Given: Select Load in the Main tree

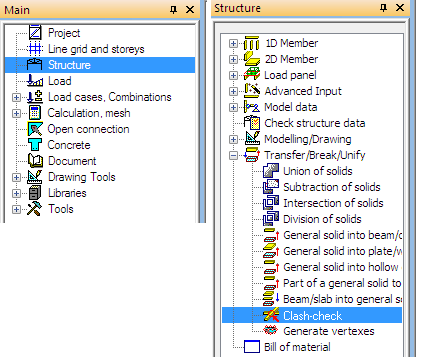Looking at the screenshot, I should coord(59,81).
